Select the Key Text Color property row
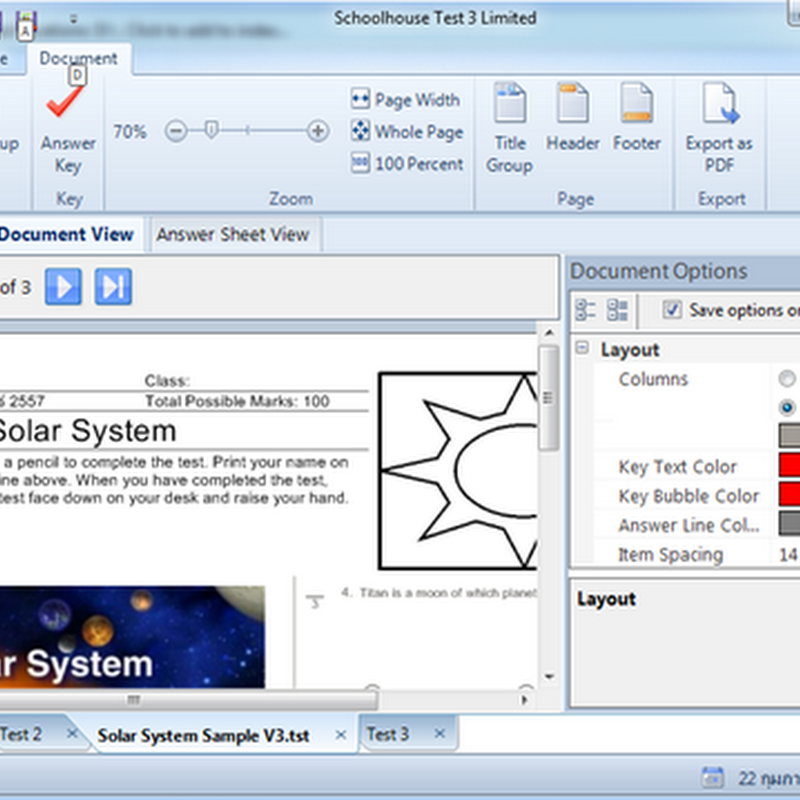800x800 pixels. coord(696,466)
